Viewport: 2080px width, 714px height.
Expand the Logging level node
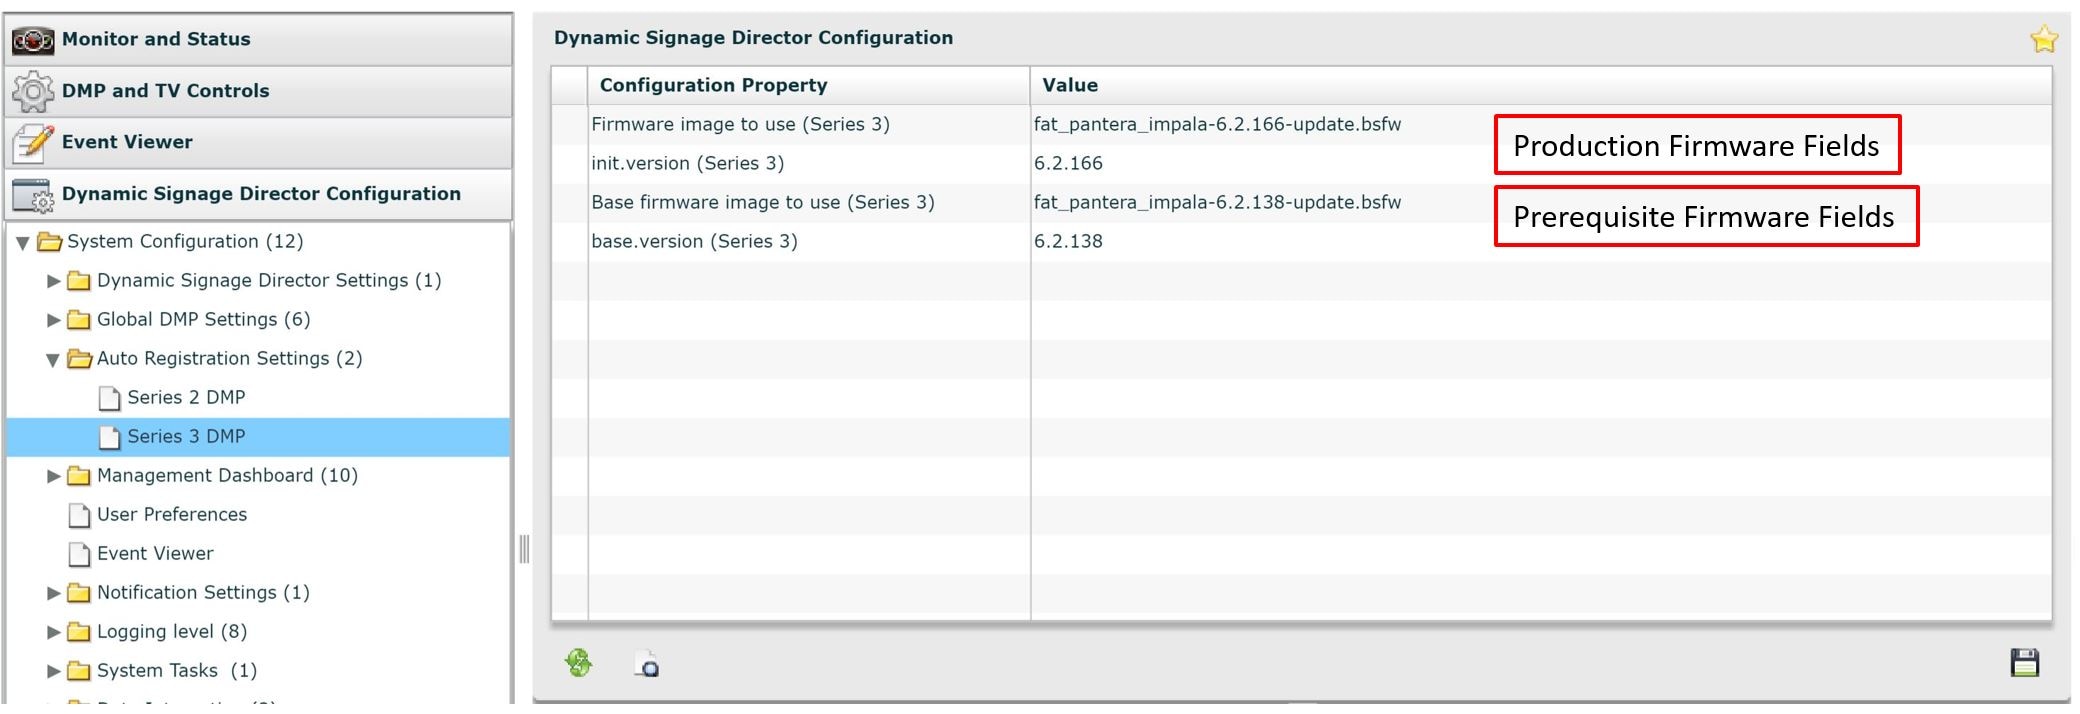54,632
